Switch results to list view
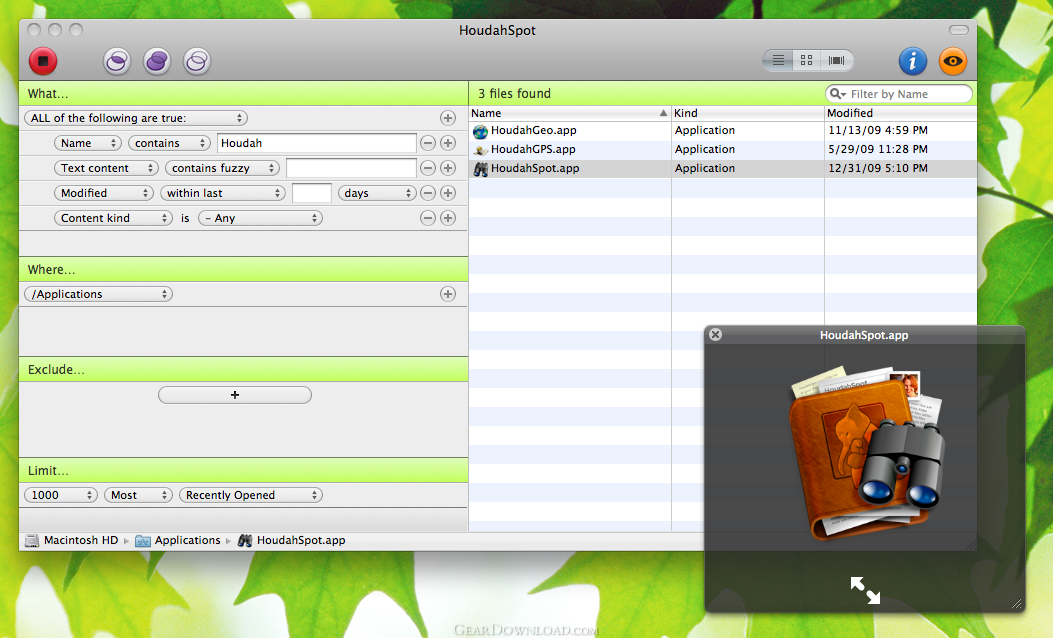 coord(778,60)
